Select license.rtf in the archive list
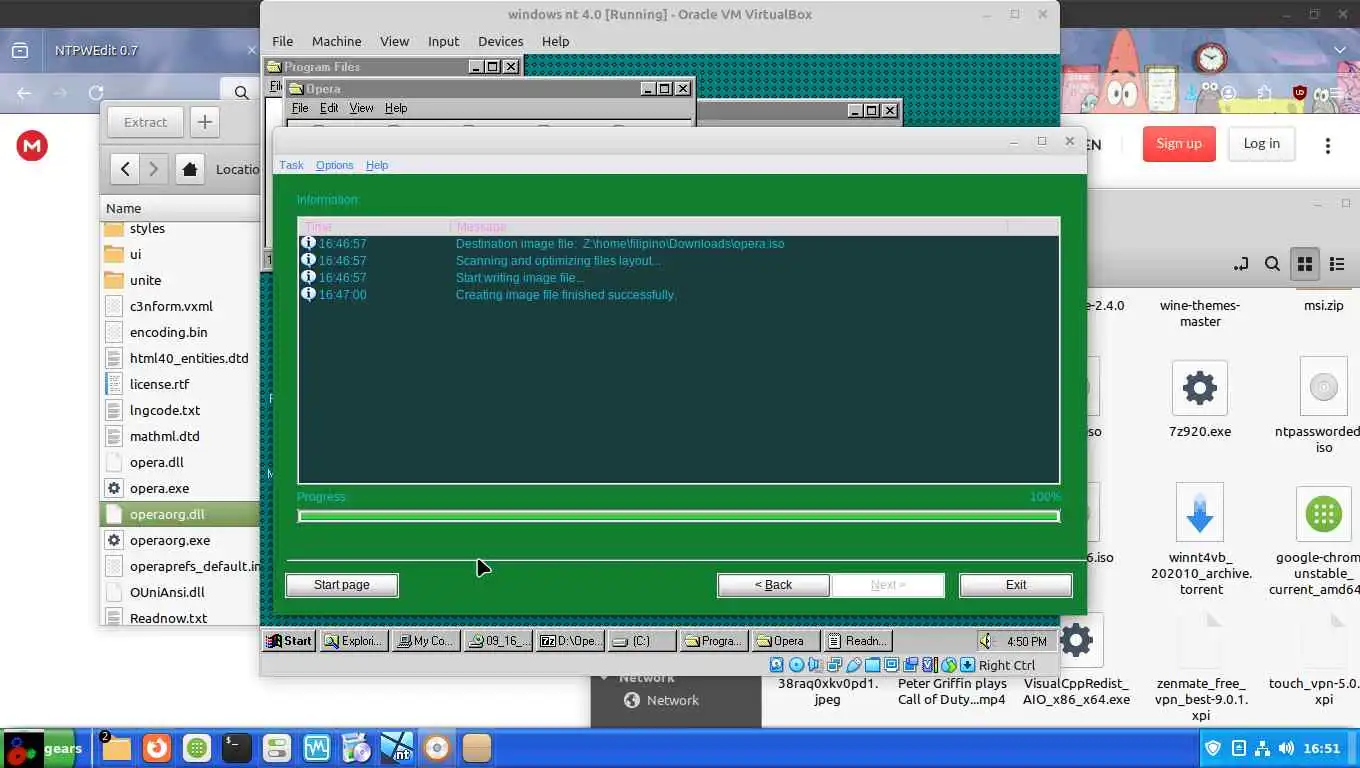This screenshot has width=1360, height=768. (180, 384)
